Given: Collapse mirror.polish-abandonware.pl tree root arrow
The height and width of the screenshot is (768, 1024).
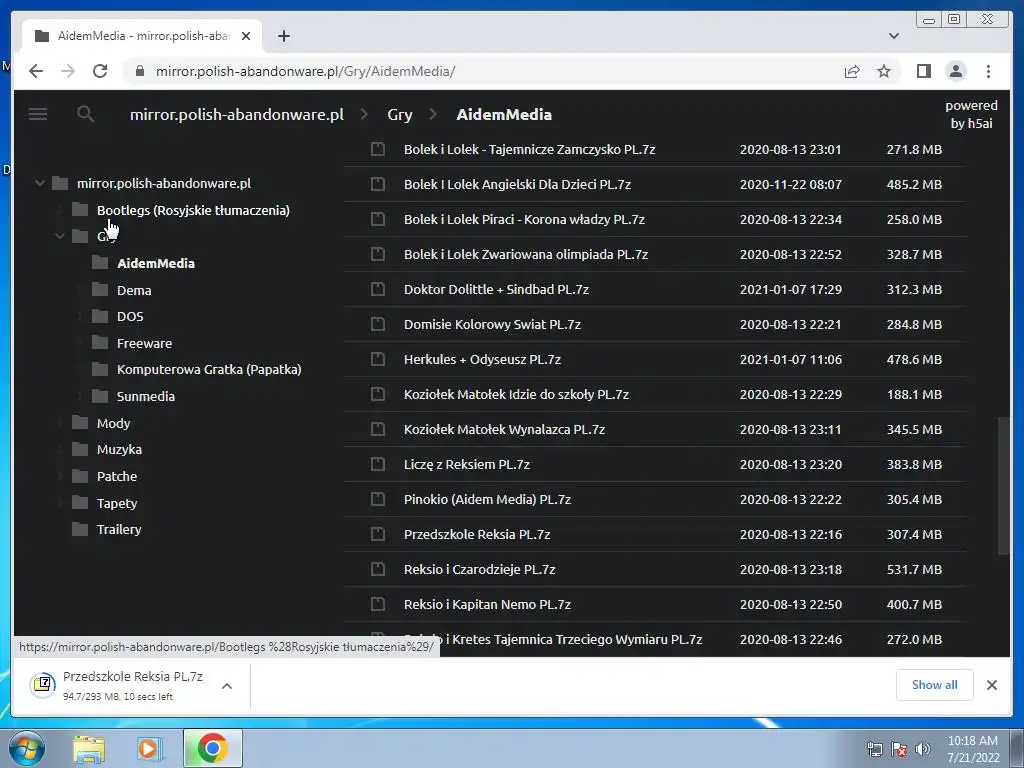Looking at the screenshot, I should click(40, 184).
